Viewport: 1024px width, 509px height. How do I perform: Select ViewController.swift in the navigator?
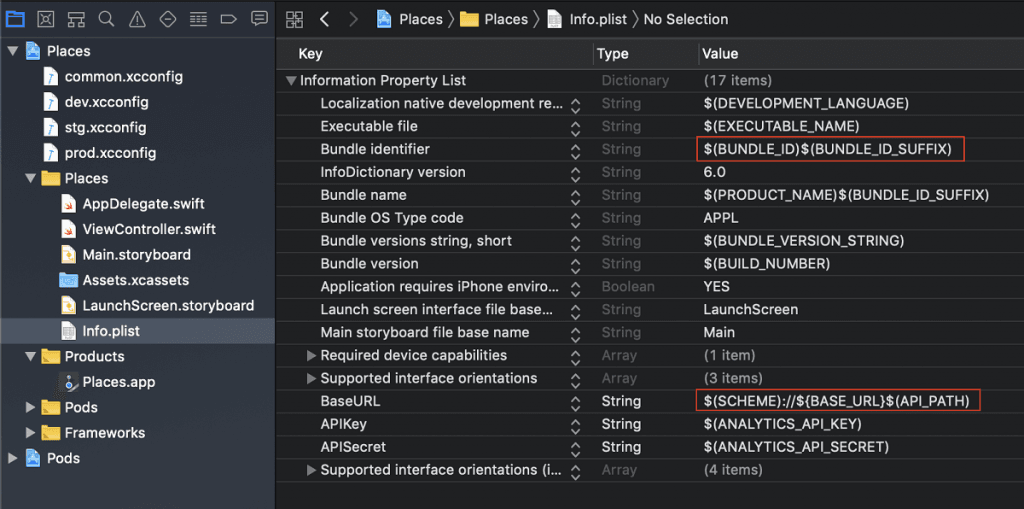tap(149, 229)
